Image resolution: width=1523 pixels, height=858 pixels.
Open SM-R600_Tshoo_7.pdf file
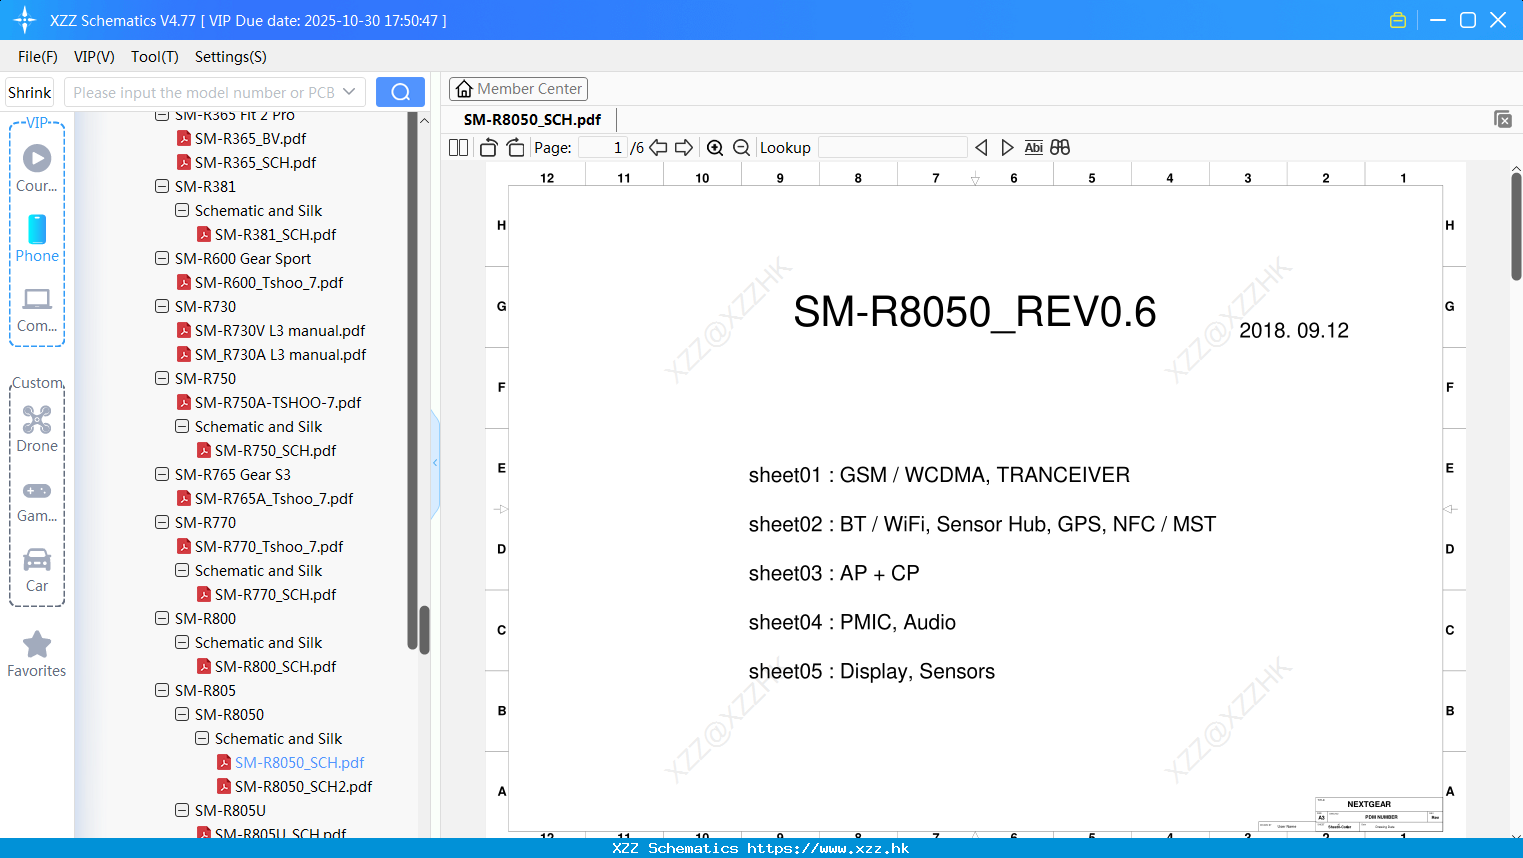point(269,282)
